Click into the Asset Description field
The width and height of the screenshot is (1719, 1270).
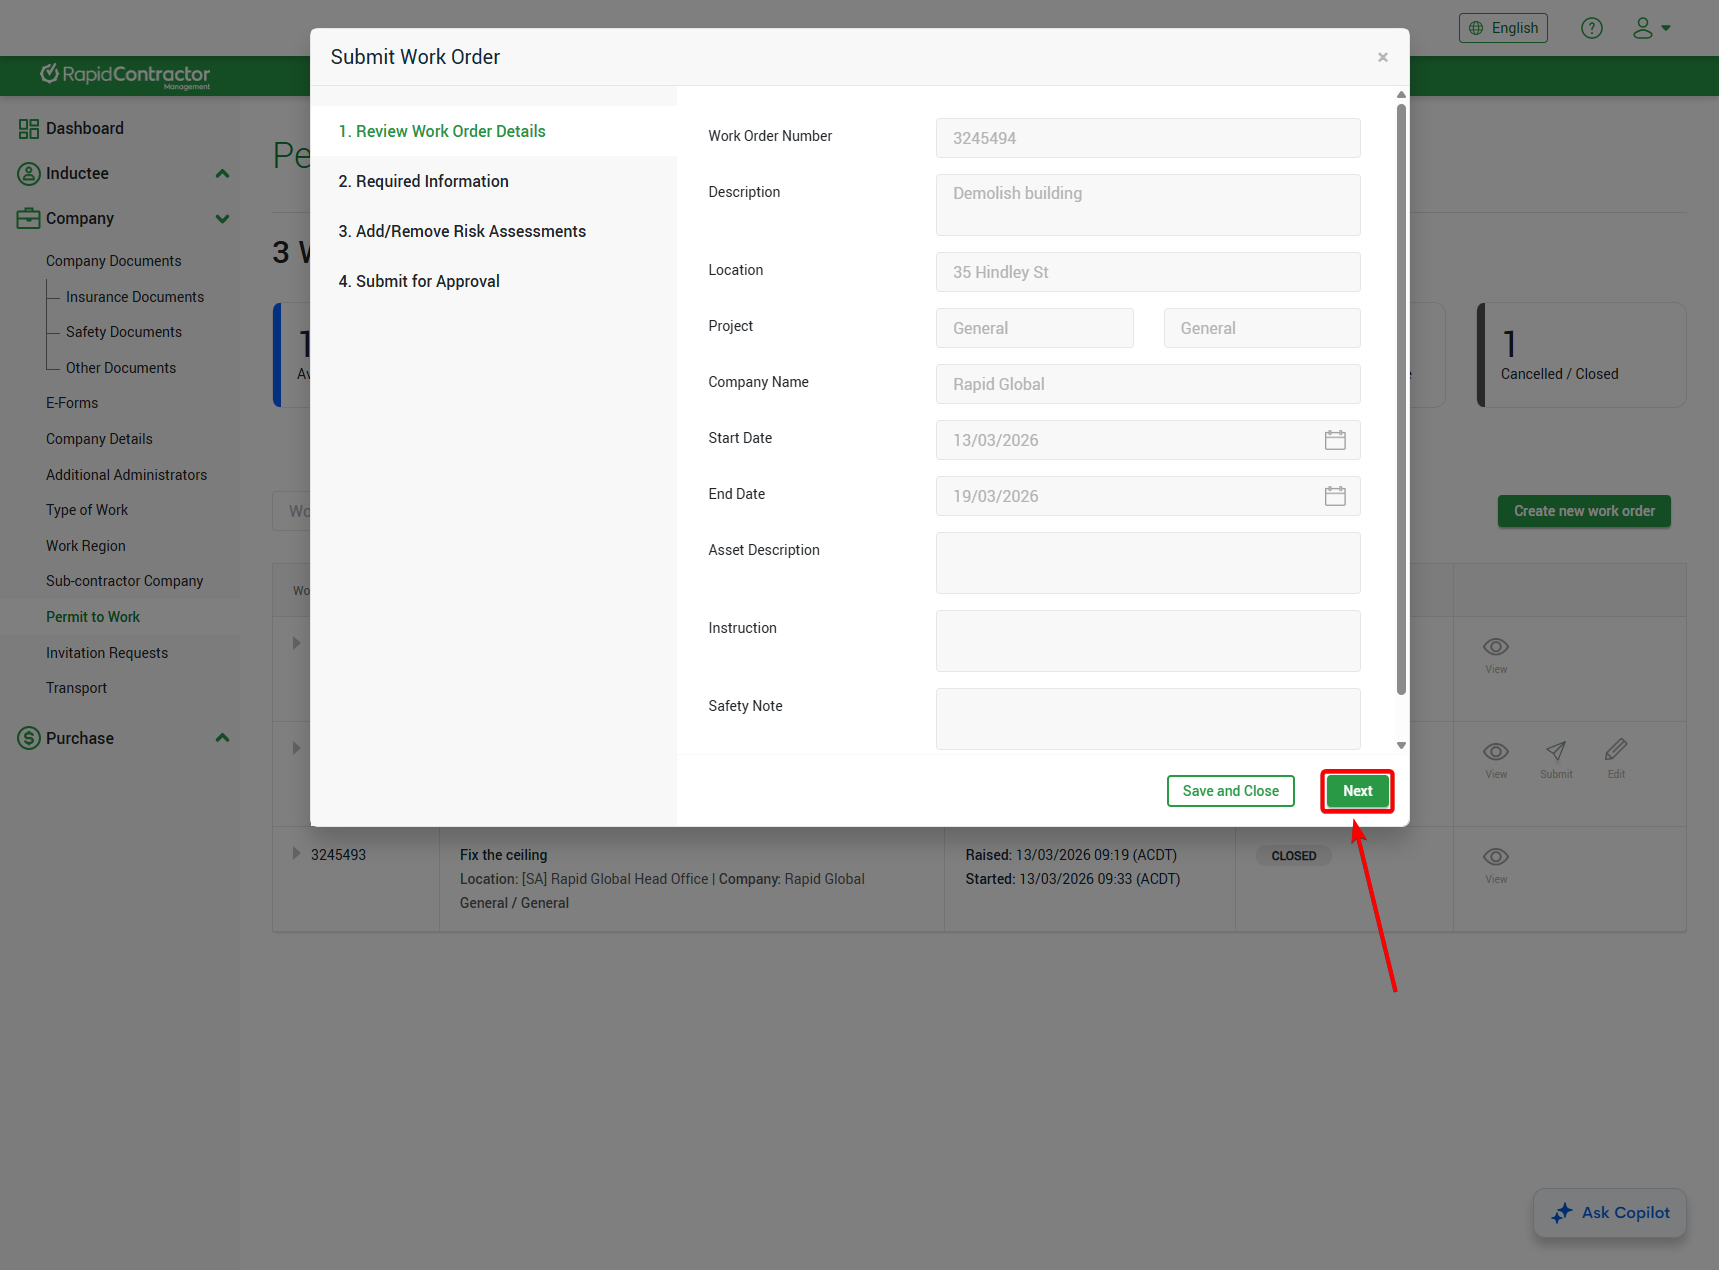click(1147, 563)
